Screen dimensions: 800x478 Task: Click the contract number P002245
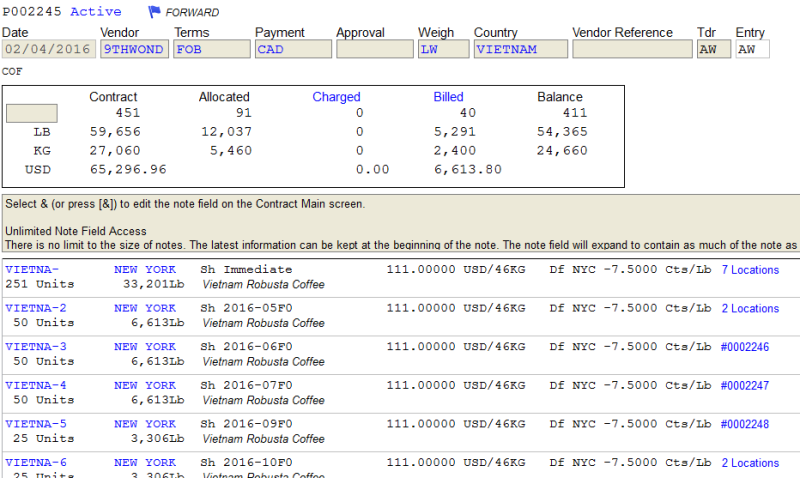32,11
